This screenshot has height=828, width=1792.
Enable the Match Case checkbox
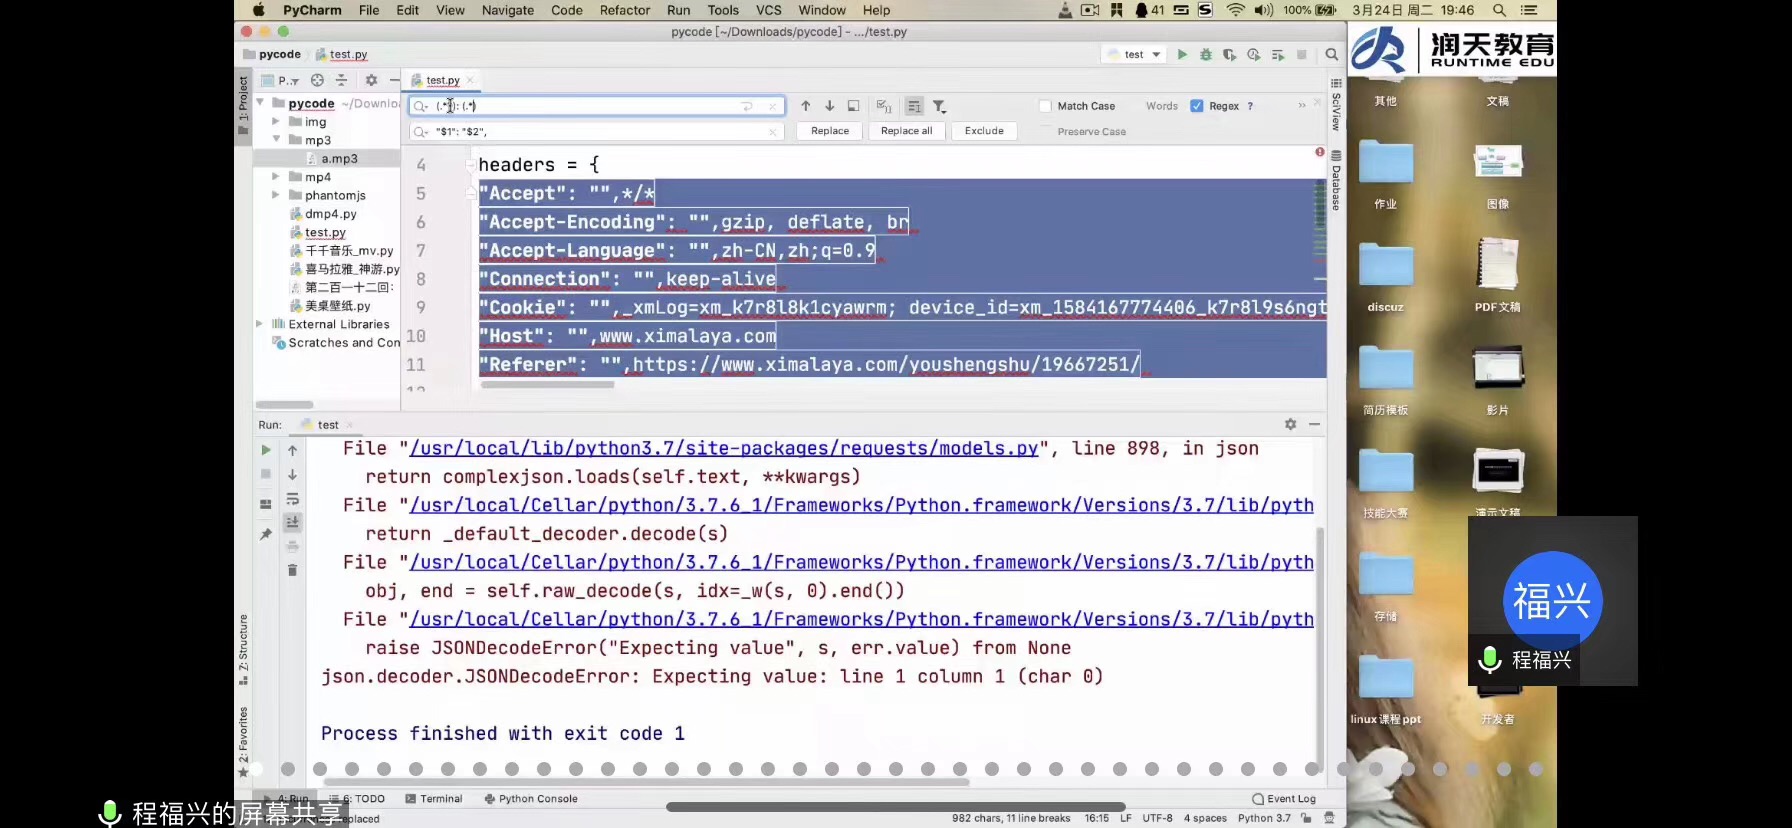click(1045, 106)
